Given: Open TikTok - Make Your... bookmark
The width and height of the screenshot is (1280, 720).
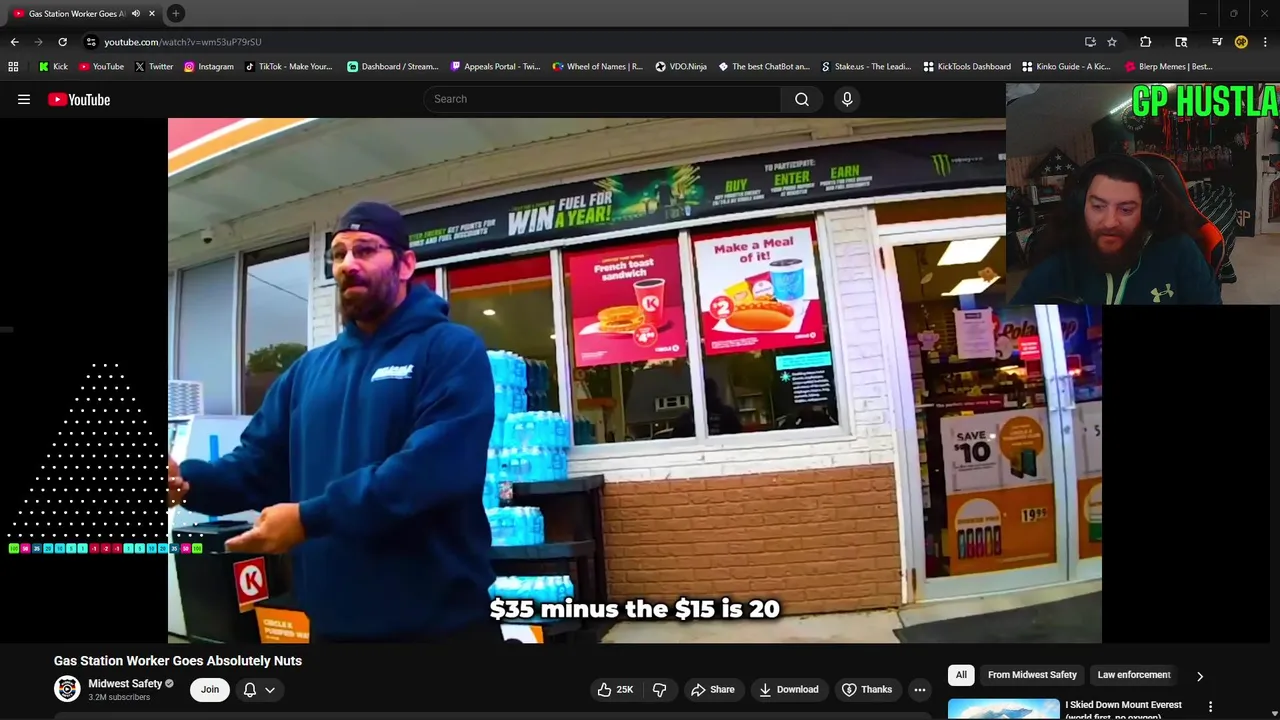Looking at the screenshot, I should [x=287, y=67].
